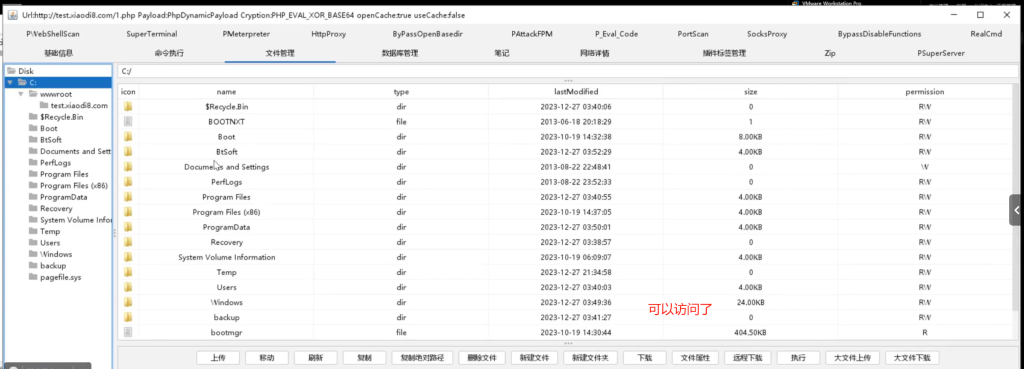The width and height of the screenshot is (1024, 369).
Task: Open the HttpProxy tab
Action: (328, 34)
